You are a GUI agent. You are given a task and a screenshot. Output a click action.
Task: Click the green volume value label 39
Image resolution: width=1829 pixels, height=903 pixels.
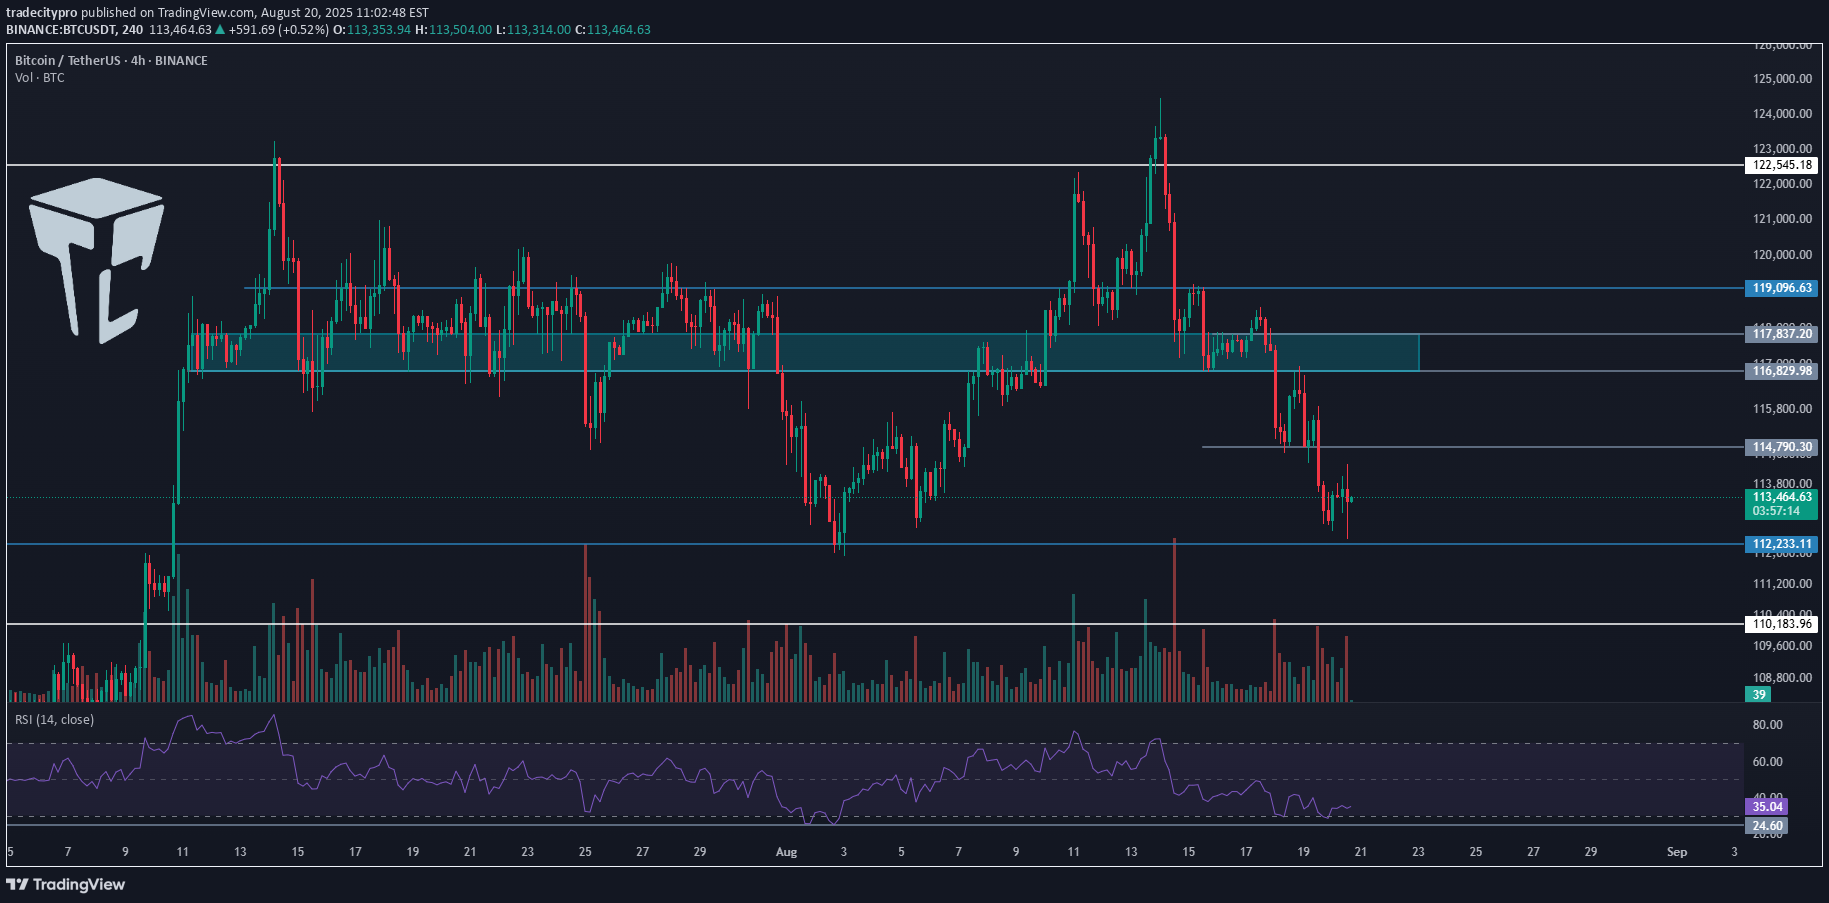pos(1759,694)
